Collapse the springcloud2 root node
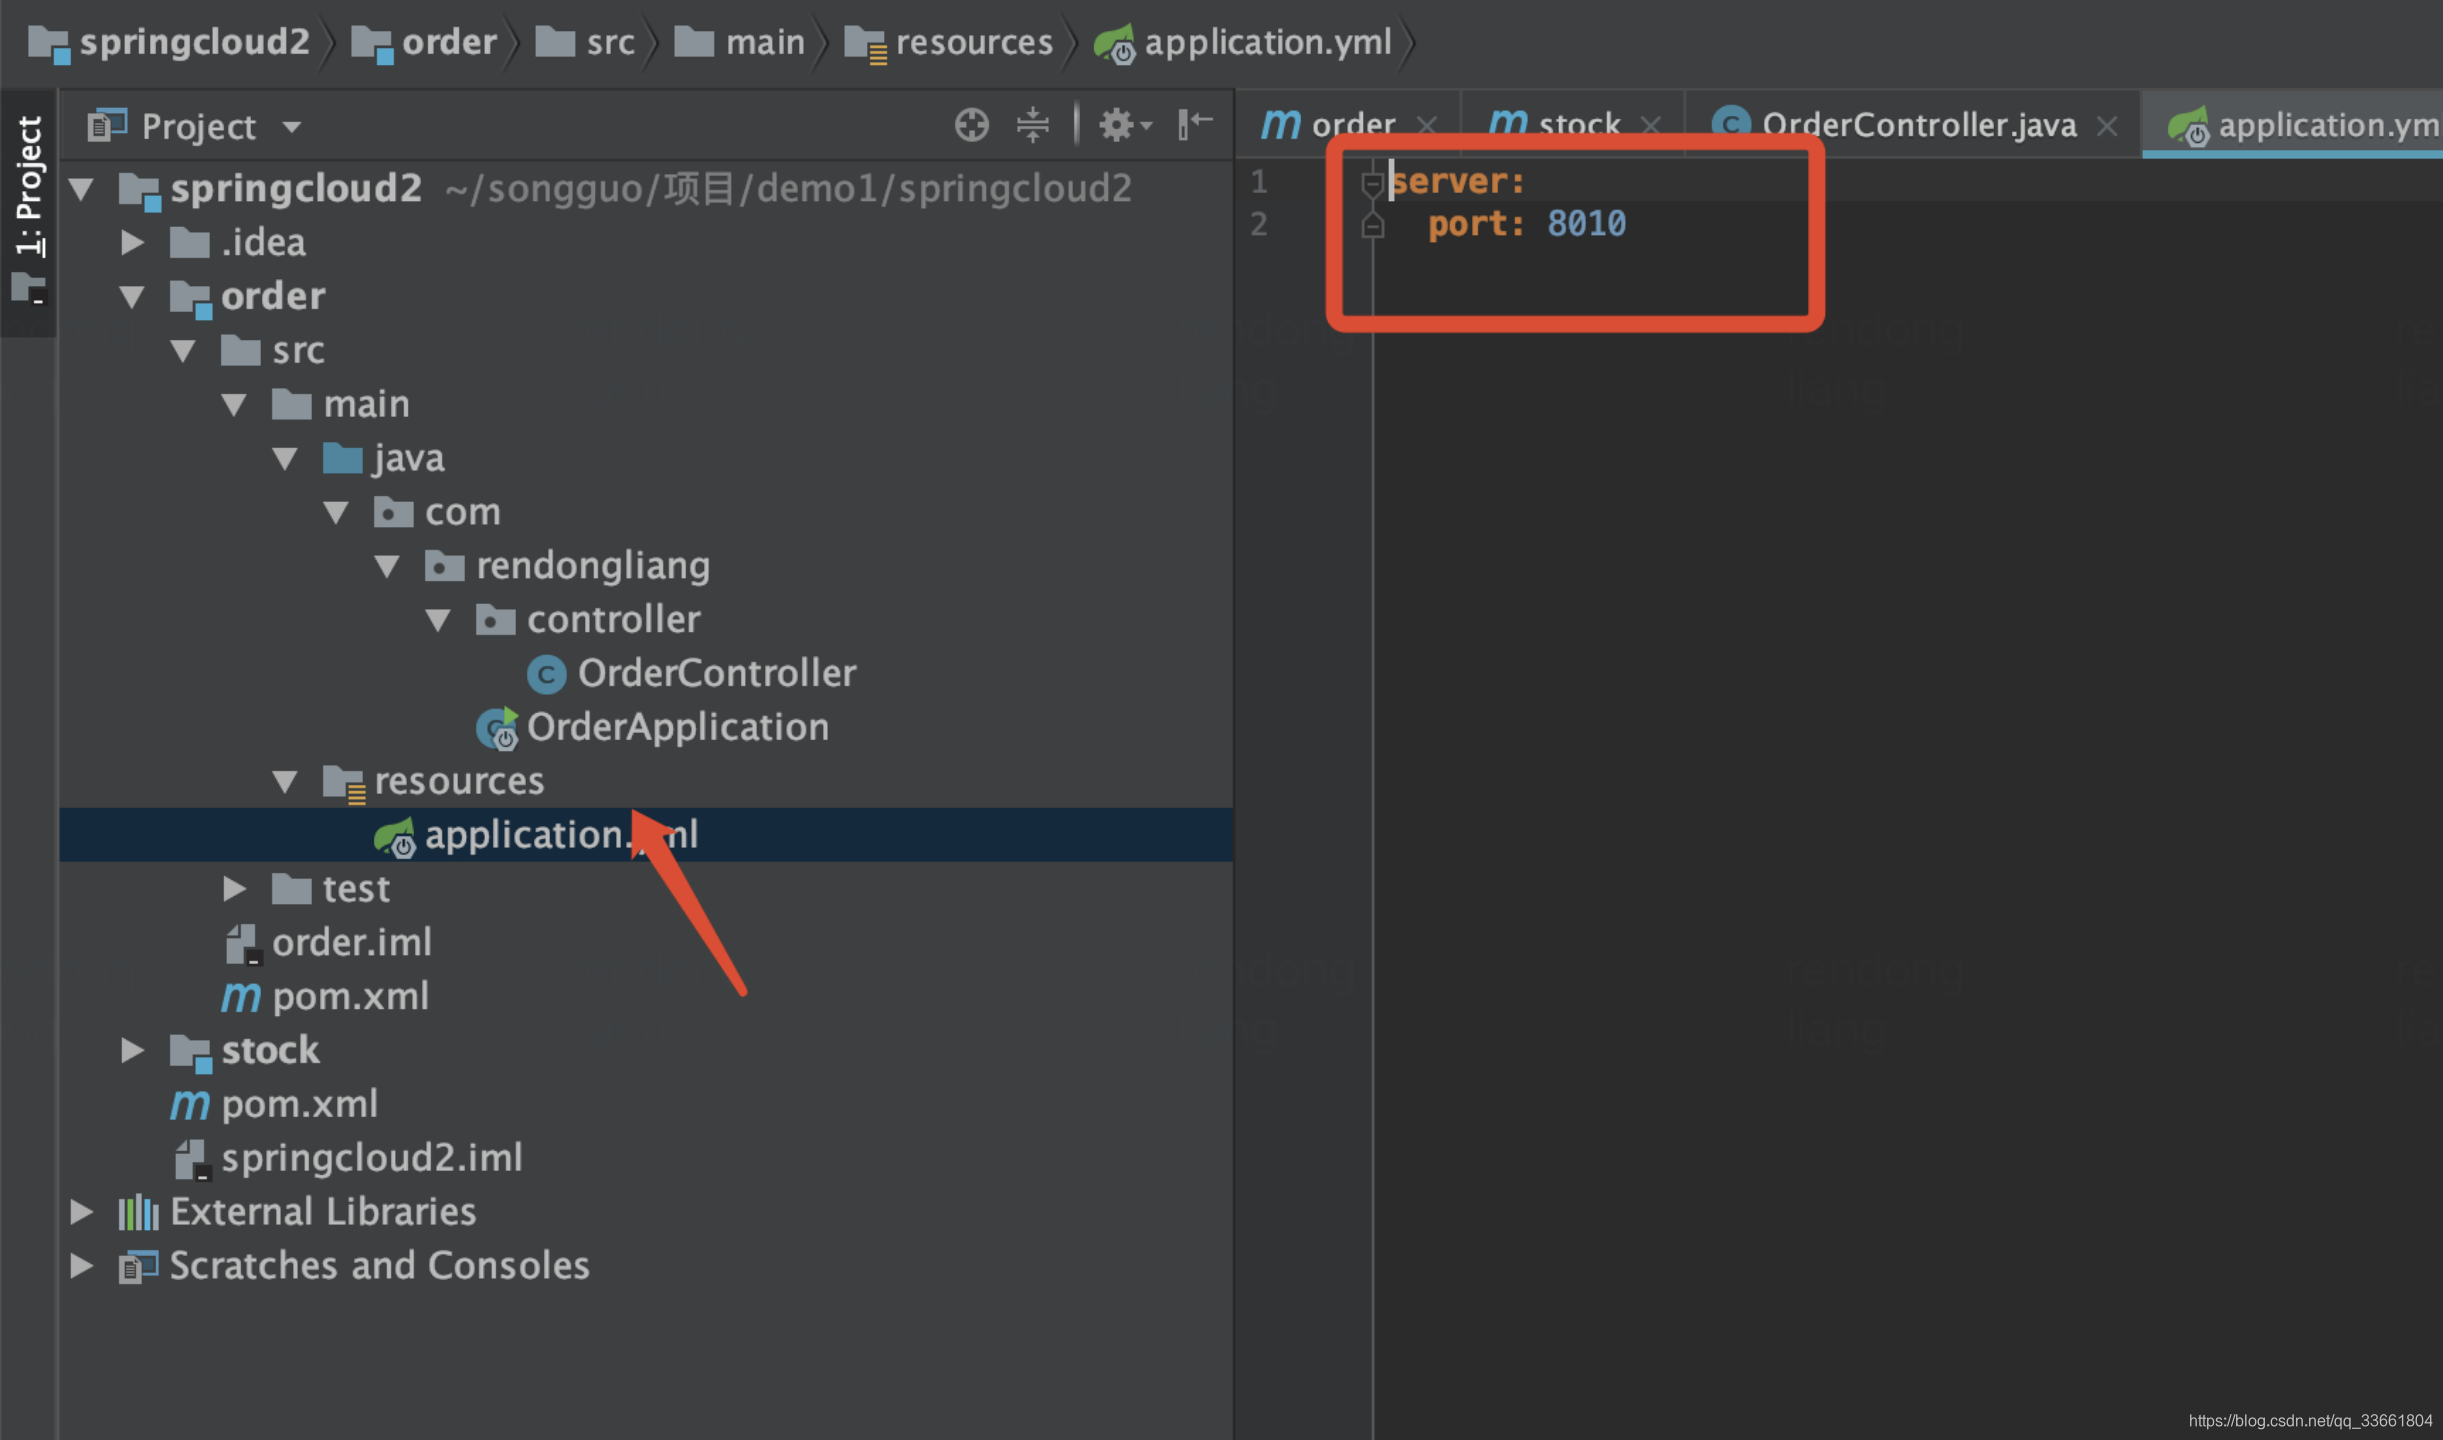This screenshot has width=2443, height=1440. 83,188
